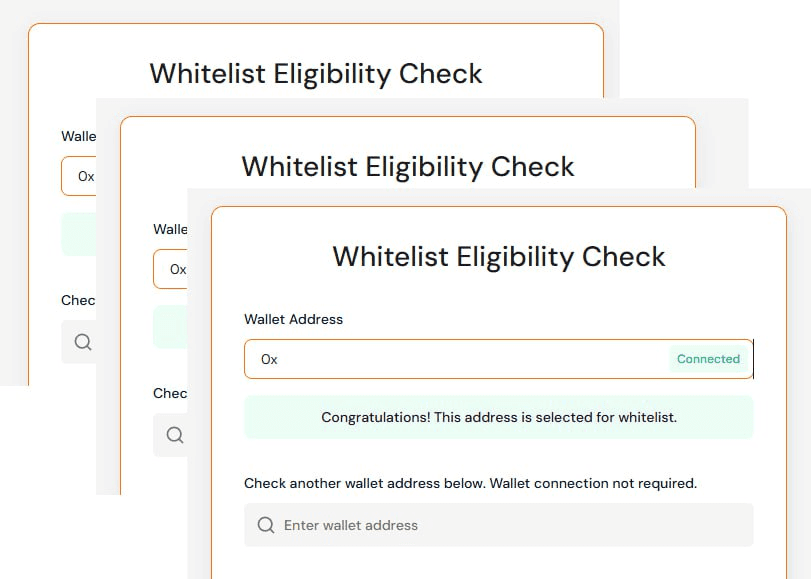Viewport: 811px width, 579px height.
Task: Click the search icon in the rearmost card
Action: click(x=83, y=342)
